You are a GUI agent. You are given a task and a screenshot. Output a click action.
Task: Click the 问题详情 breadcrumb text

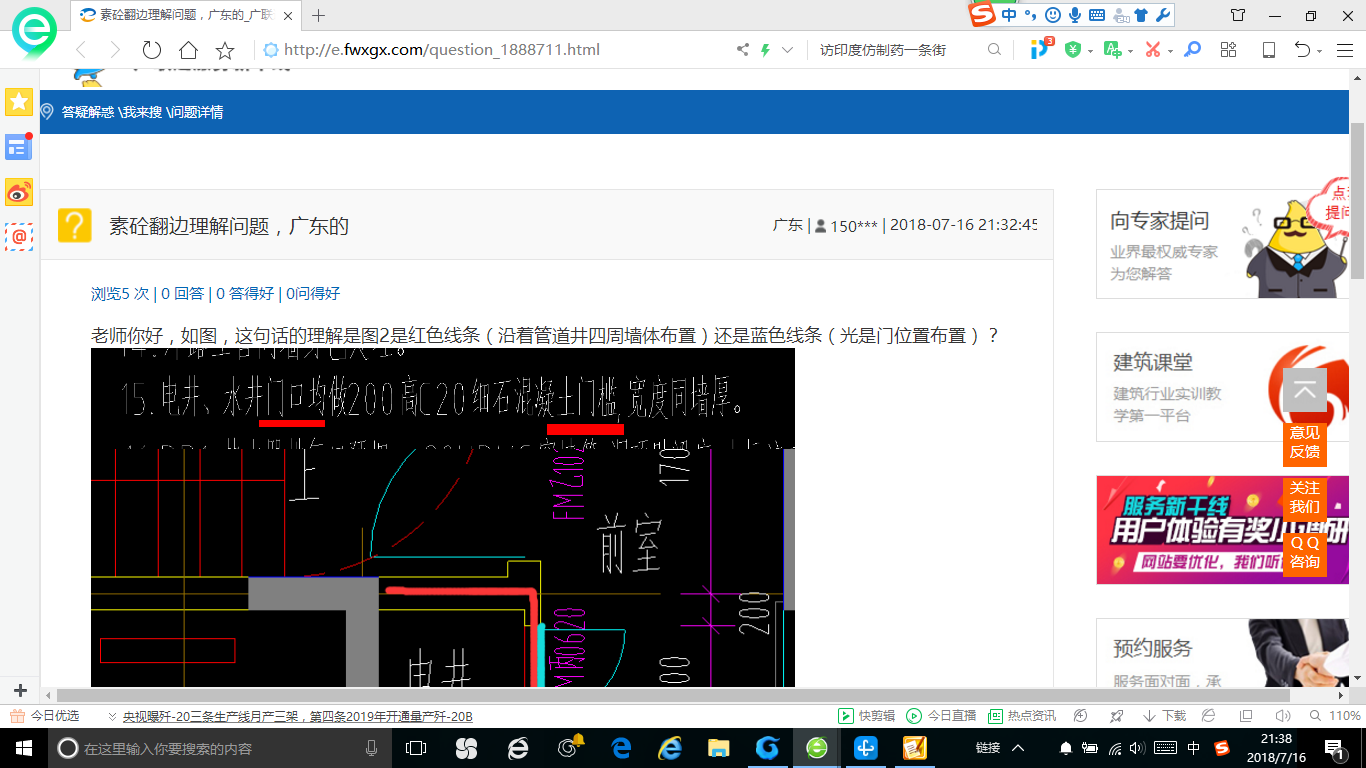tap(195, 112)
